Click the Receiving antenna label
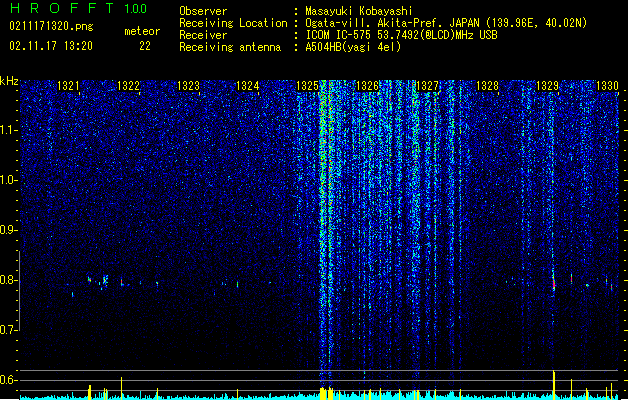Image resolution: width=629 pixels, height=400 pixels. tap(230, 47)
